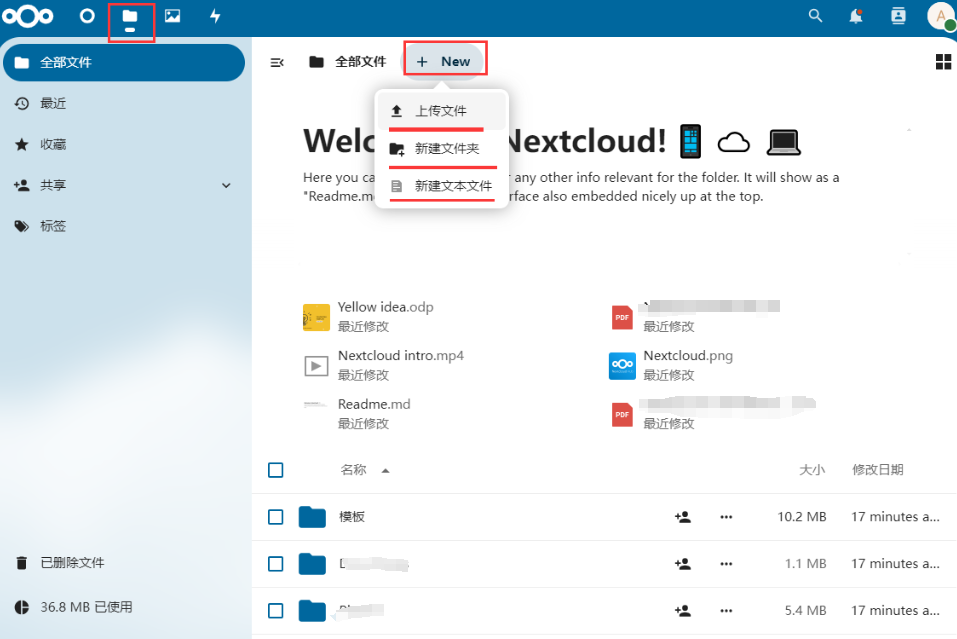
Task: Sort by 修改日期 column
Action: point(878,470)
